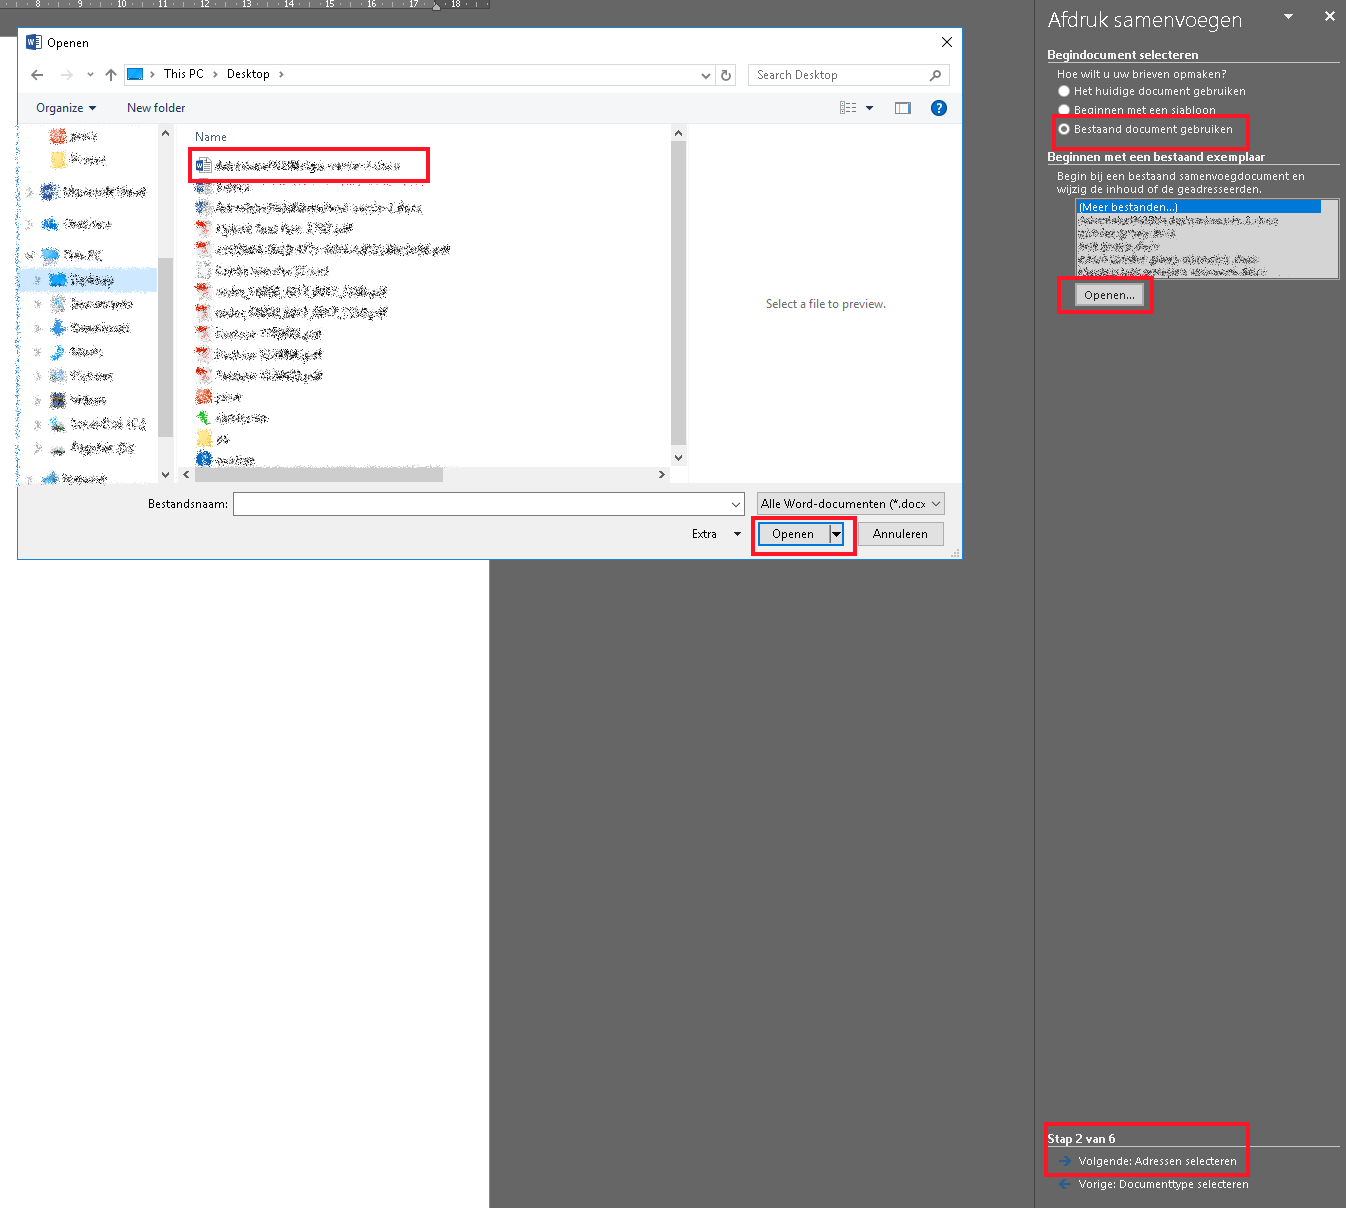
Task: Click the change view icon
Action: pos(848,108)
